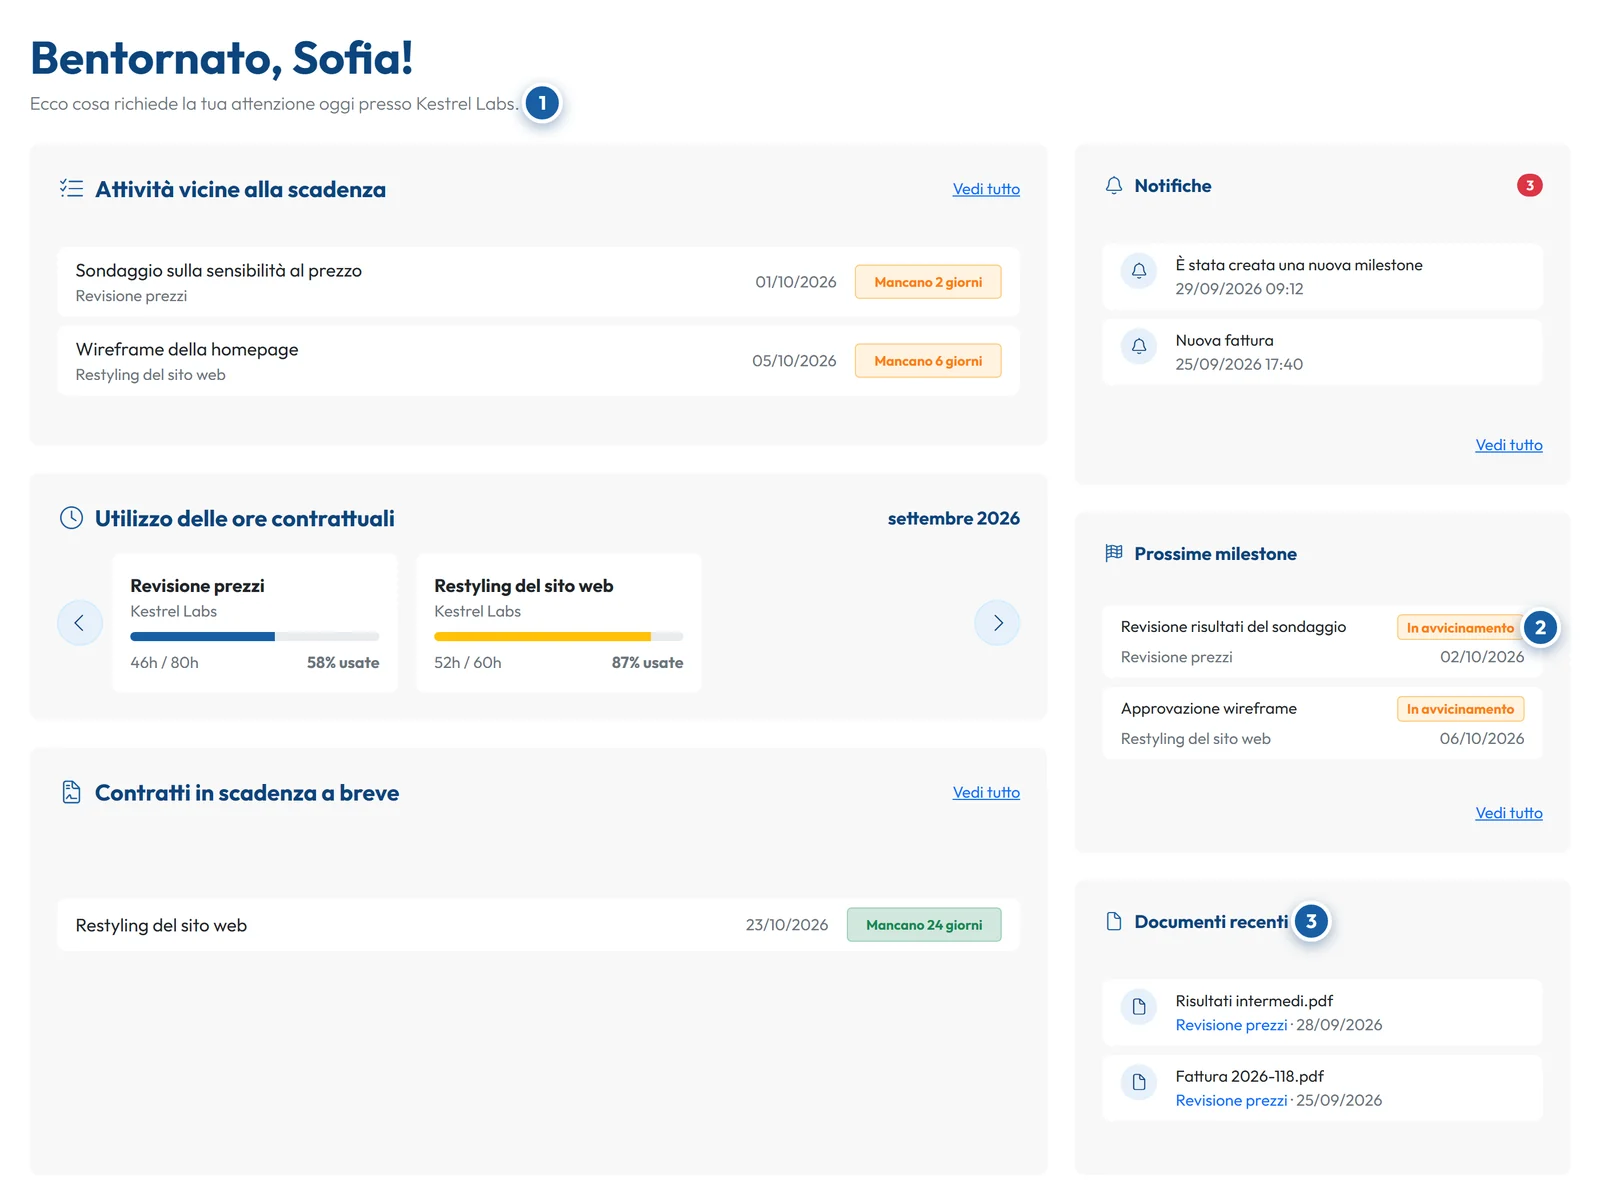The image size is (1600, 1200).
Task: Open the Nuova fattura notification
Action: (1322, 352)
